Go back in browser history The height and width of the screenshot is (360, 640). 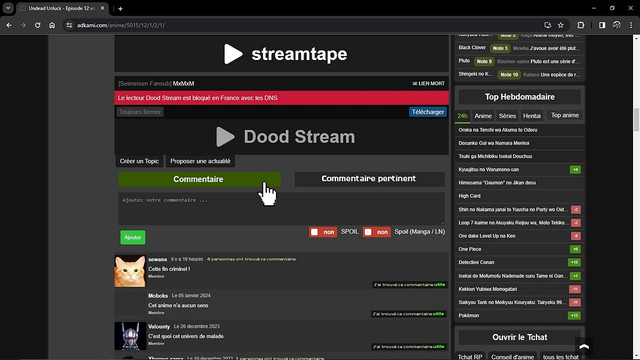pos(9,25)
